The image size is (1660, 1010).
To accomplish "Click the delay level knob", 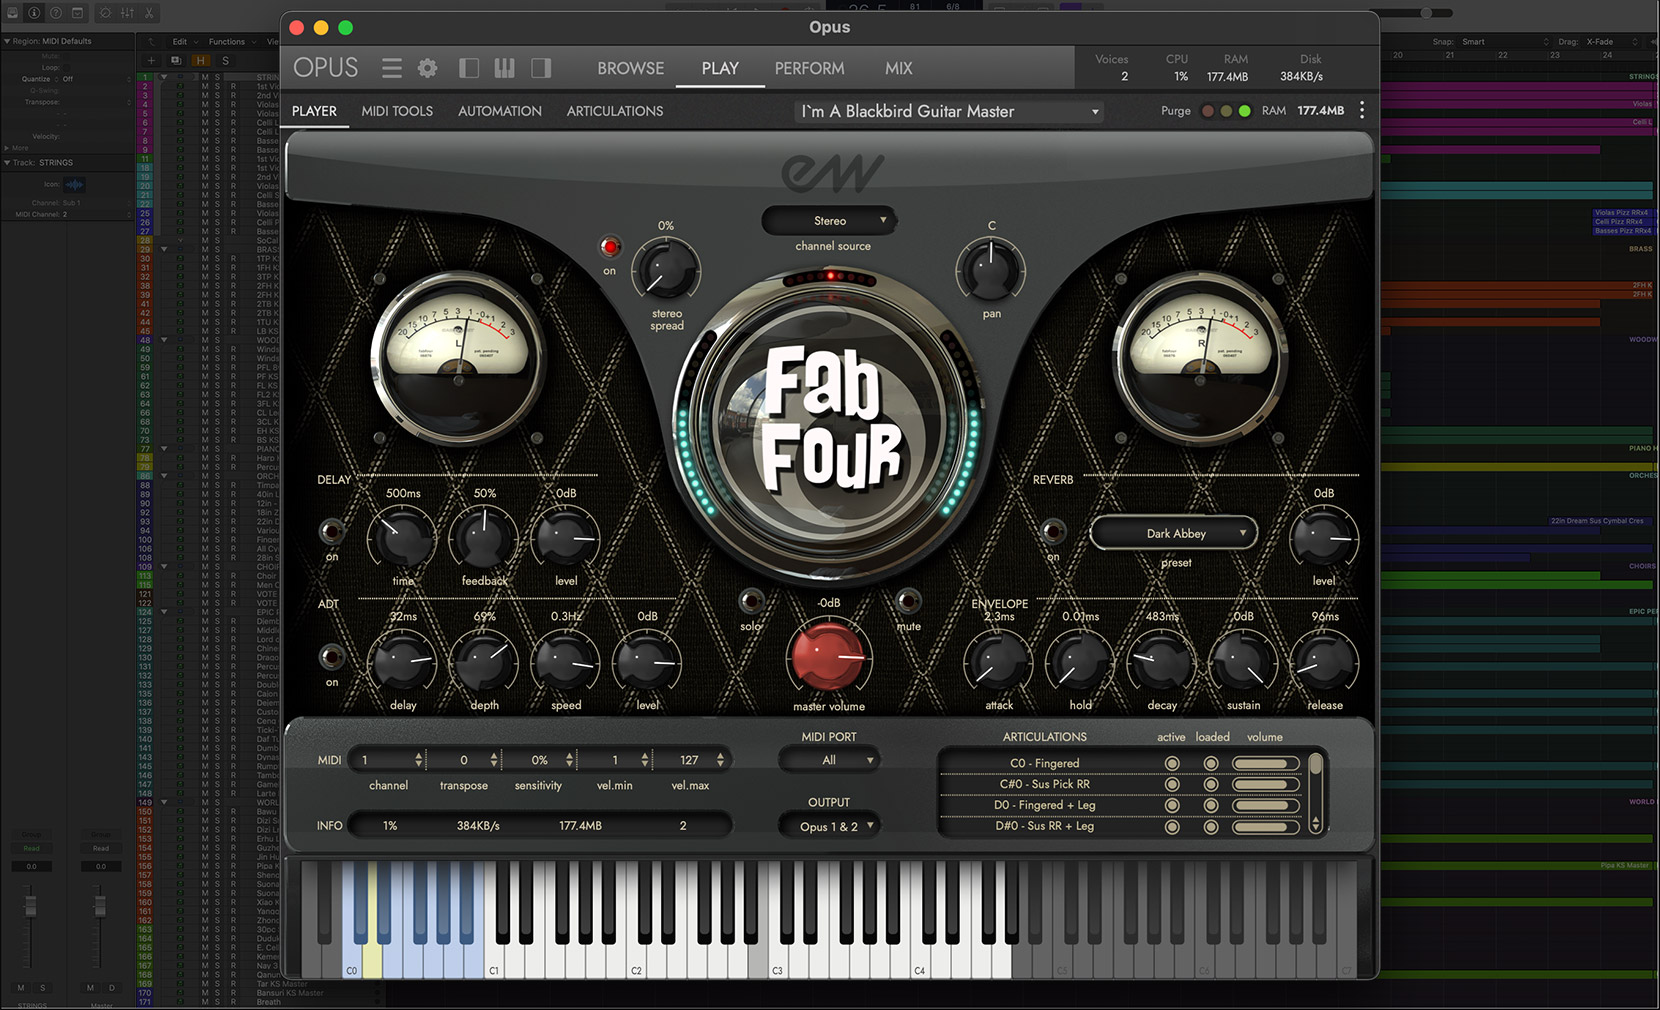I will [x=566, y=539].
